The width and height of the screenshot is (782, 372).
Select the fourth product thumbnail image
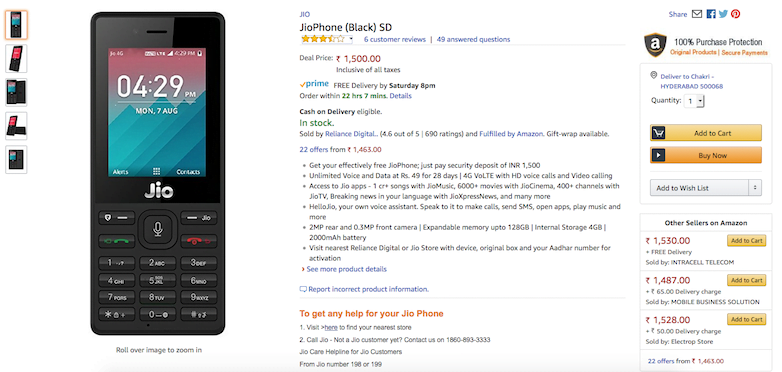tap(16, 126)
